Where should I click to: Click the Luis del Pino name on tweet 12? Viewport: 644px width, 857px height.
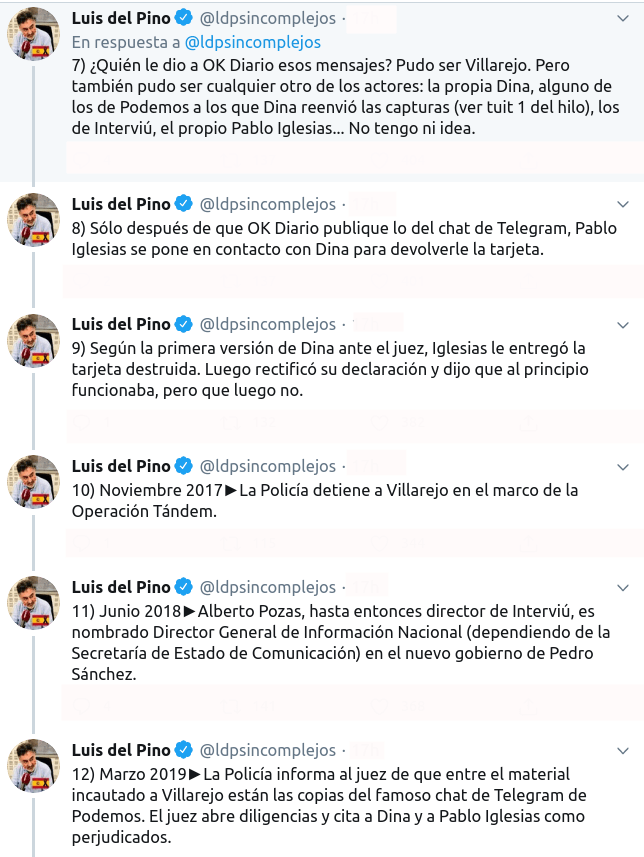121,750
